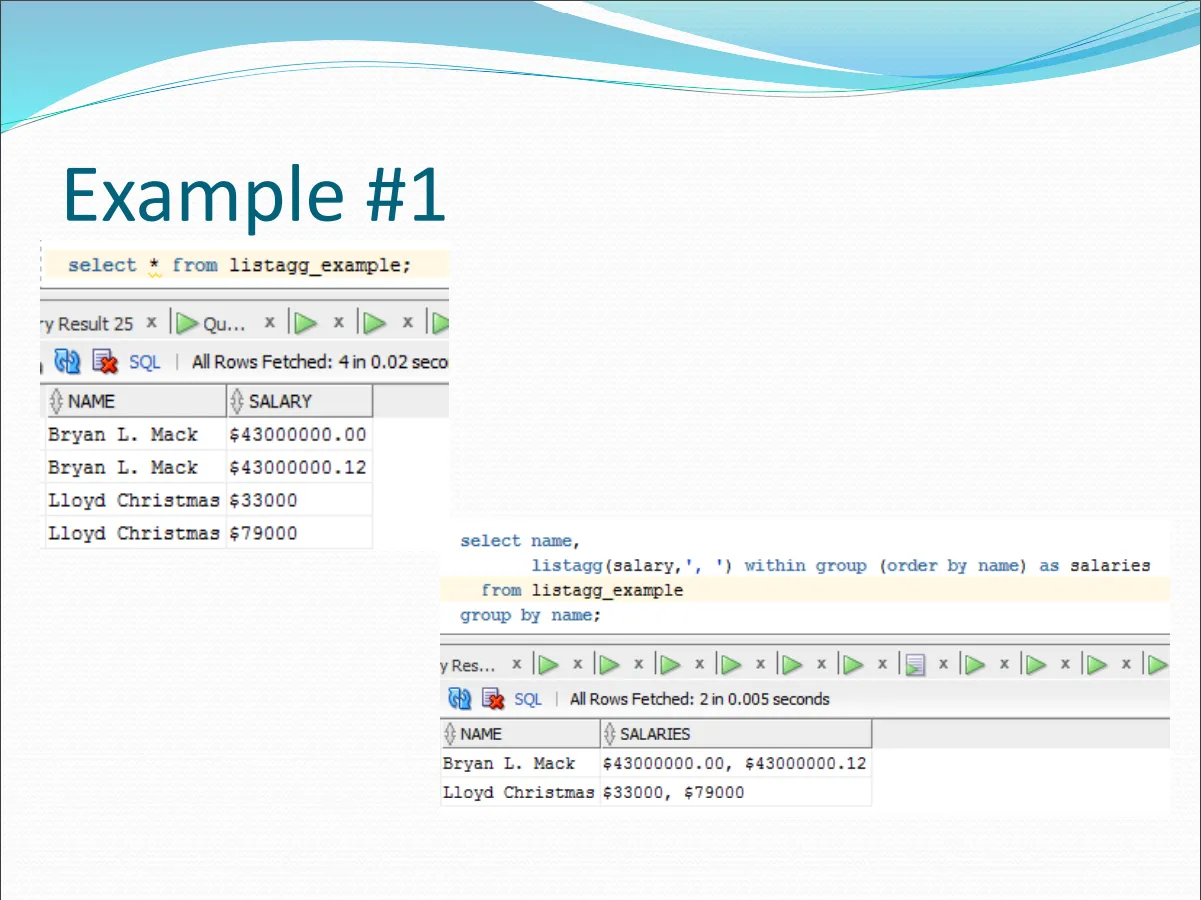
Task: Close the document-icon script output tab
Action: point(943,664)
